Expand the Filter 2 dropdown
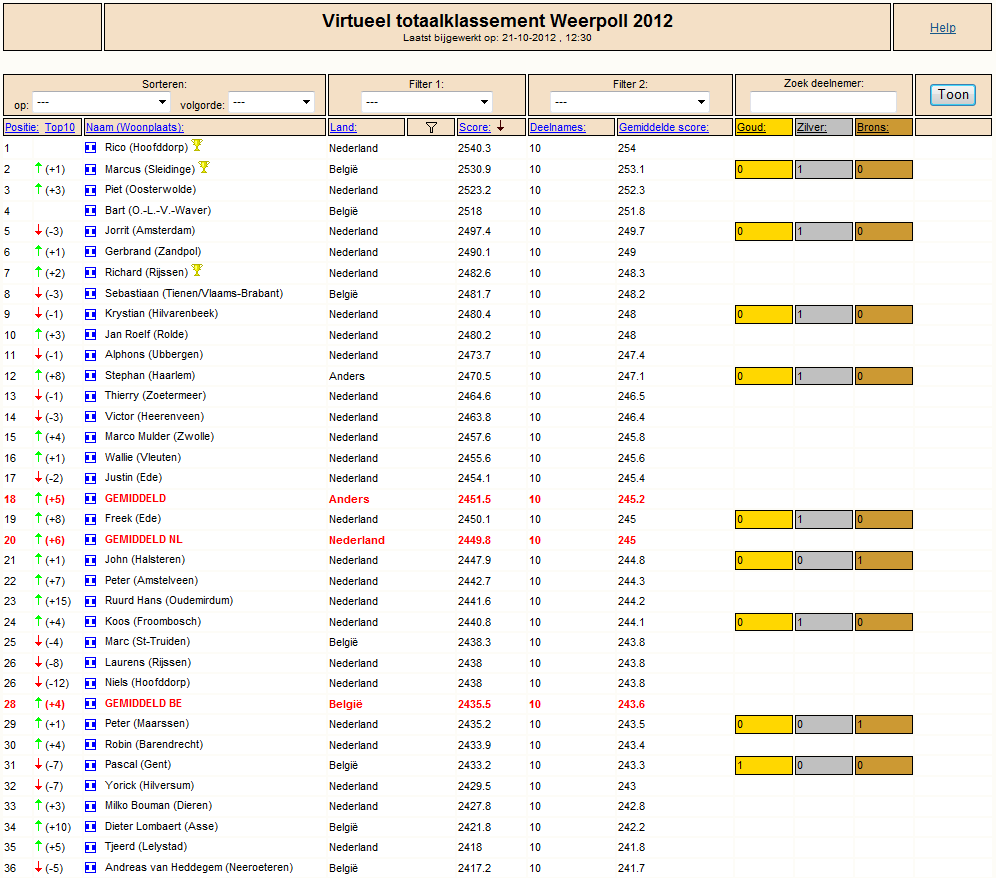The image size is (996, 878). pyautogui.click(x=629, y=102)
